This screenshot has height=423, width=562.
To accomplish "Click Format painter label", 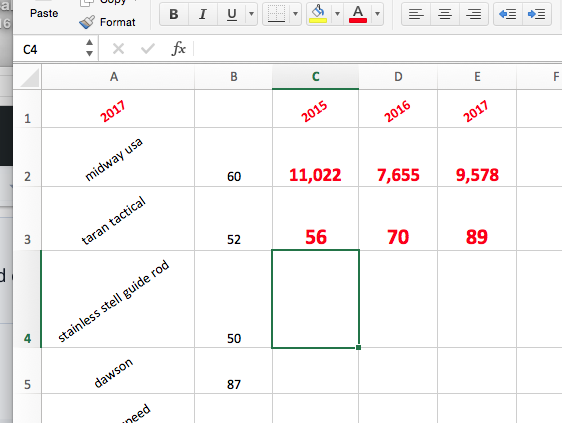I will (118, 22).
